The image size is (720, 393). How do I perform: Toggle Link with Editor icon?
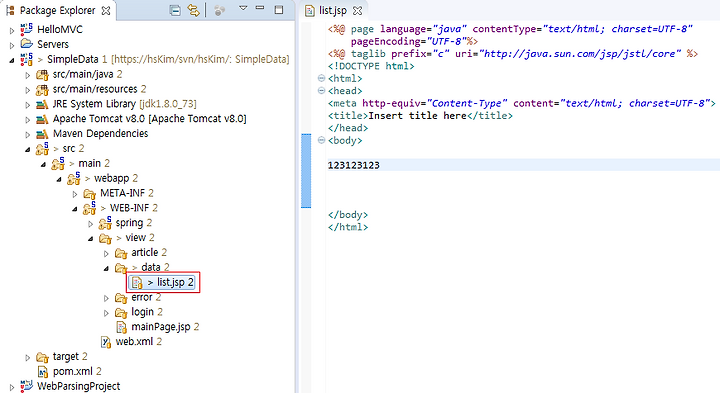pyautogui.click(x=193, y=10)
